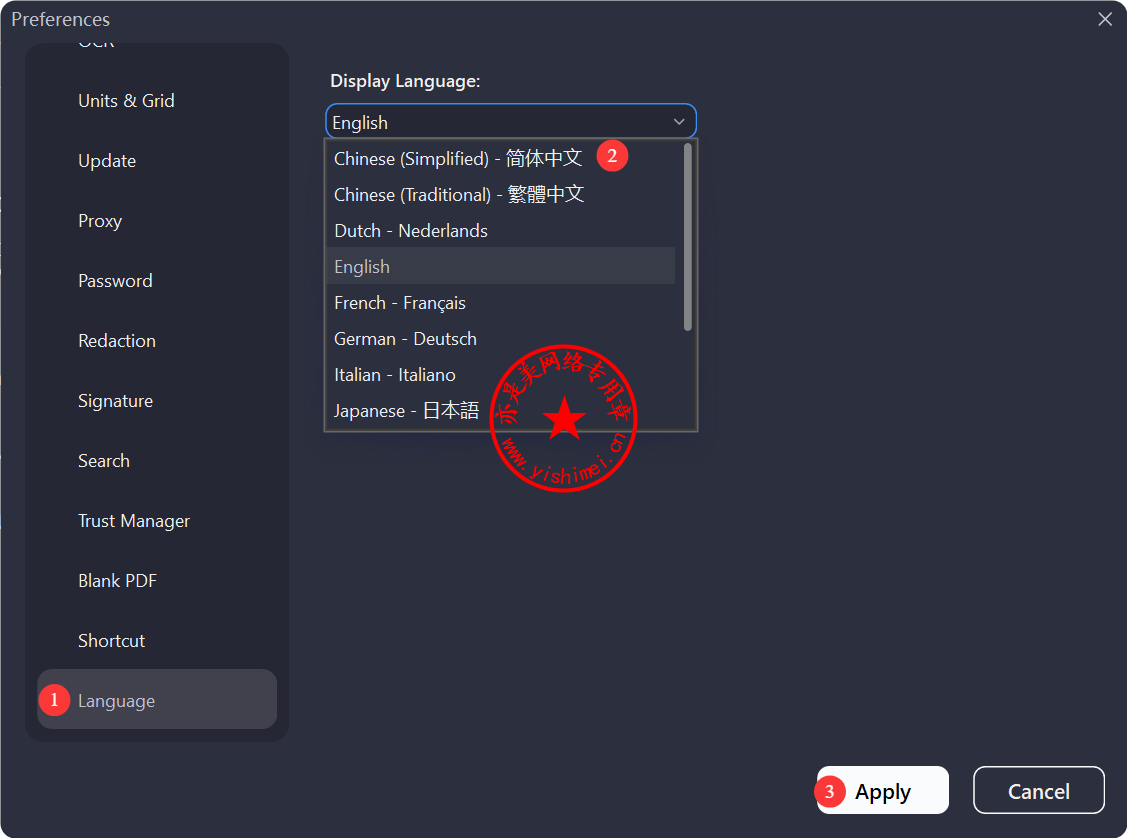Show Redaction preferences
Image resolution: width=1127 pixels, height=838 pixels.
point(117,341)
